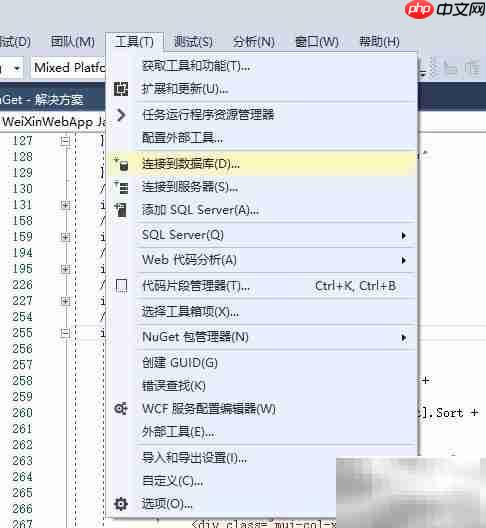Click line number 130
This screenshot has height=528, width=486.
(22, 189)
